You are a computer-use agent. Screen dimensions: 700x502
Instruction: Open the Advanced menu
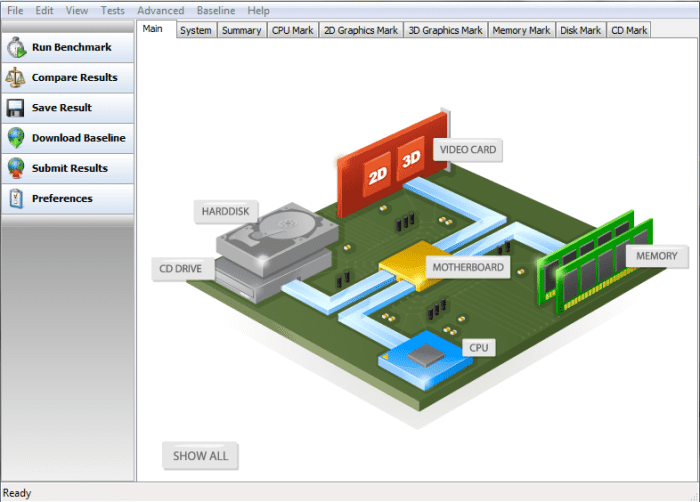pyautogui.click(x=160, y=10)
